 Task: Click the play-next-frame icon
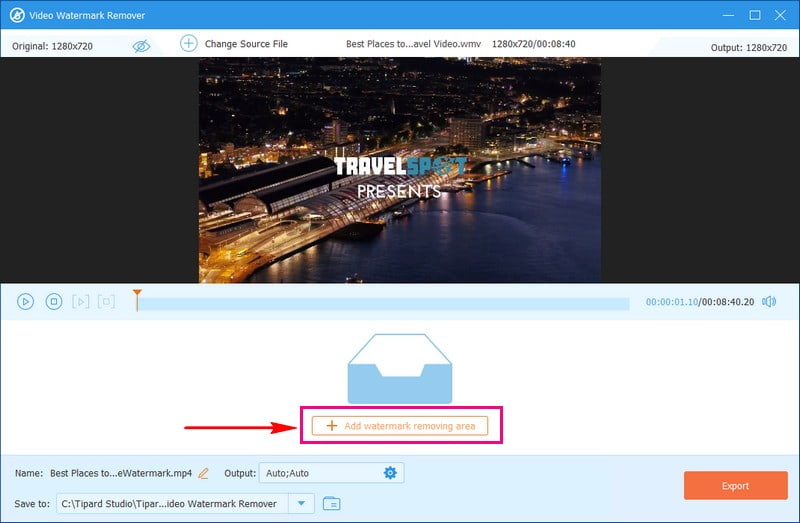pos(81,301)
